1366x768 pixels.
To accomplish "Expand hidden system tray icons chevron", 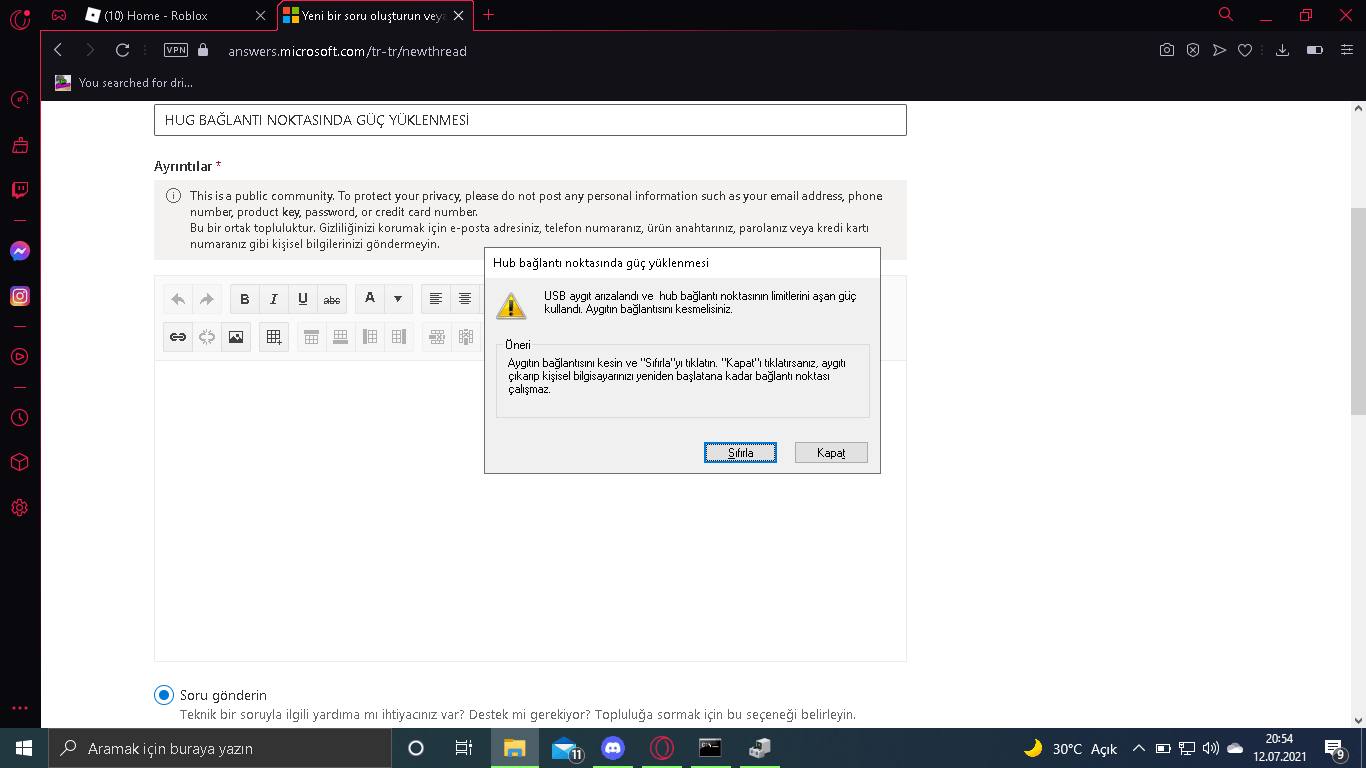I will tap(1138, 748).
